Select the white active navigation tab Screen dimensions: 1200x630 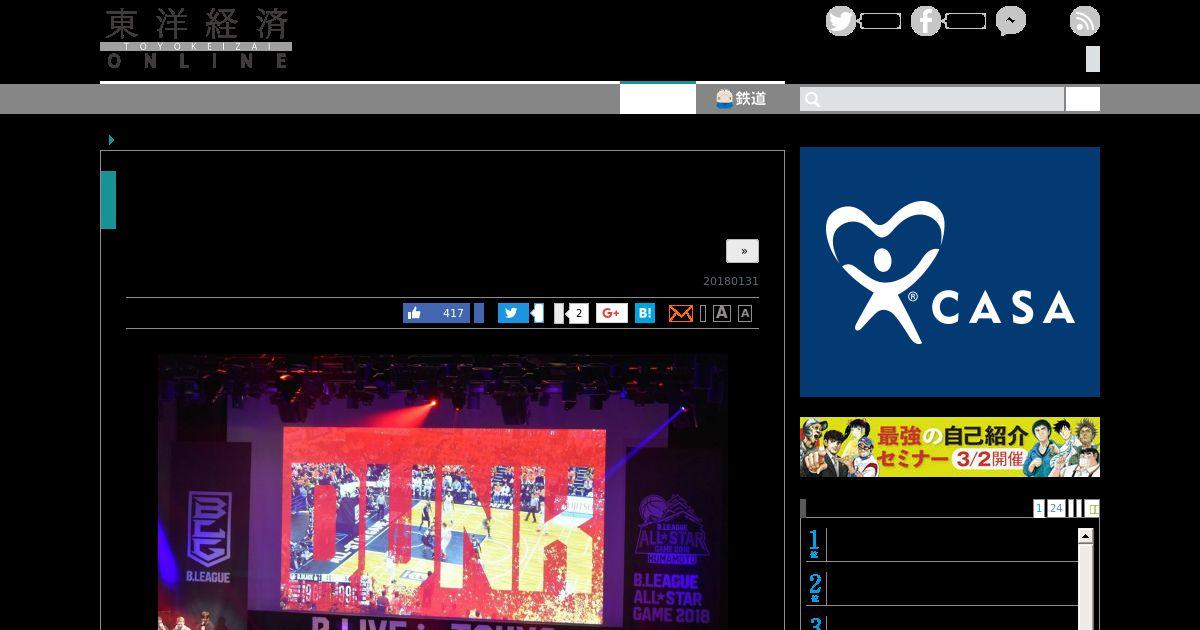tap(658, 98)
